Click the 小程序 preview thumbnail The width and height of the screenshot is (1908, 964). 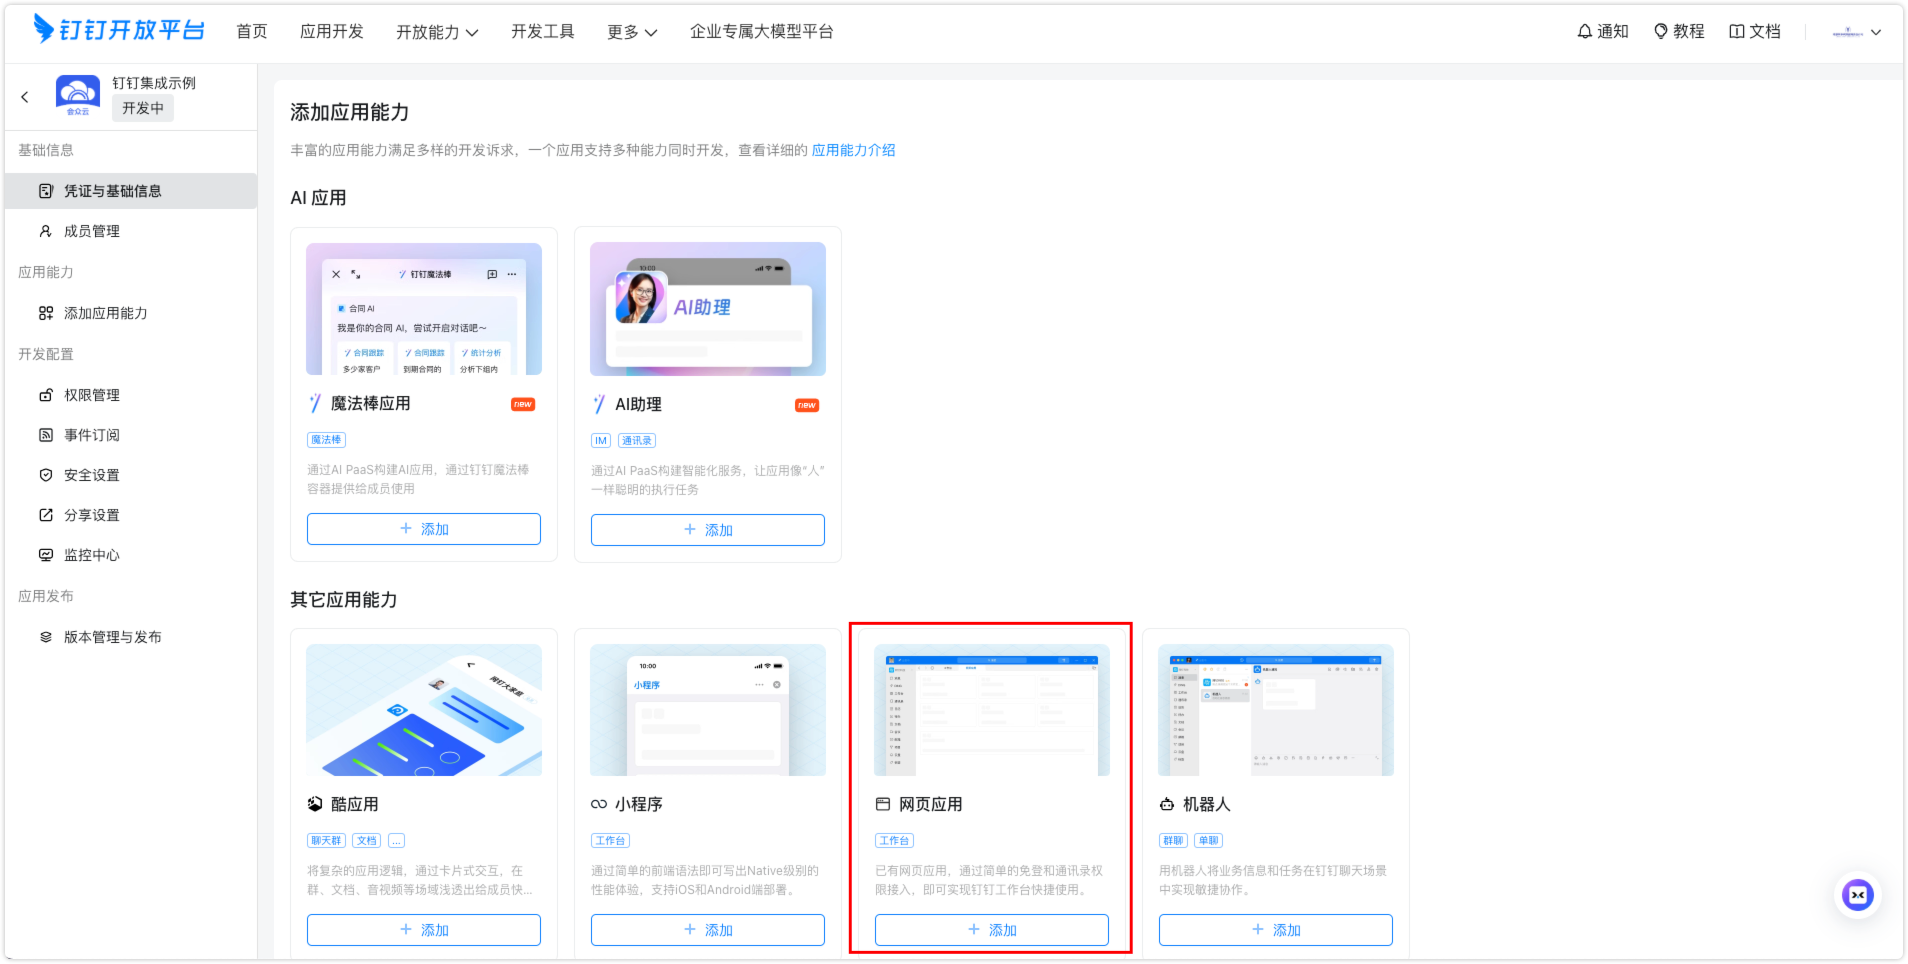708,710
